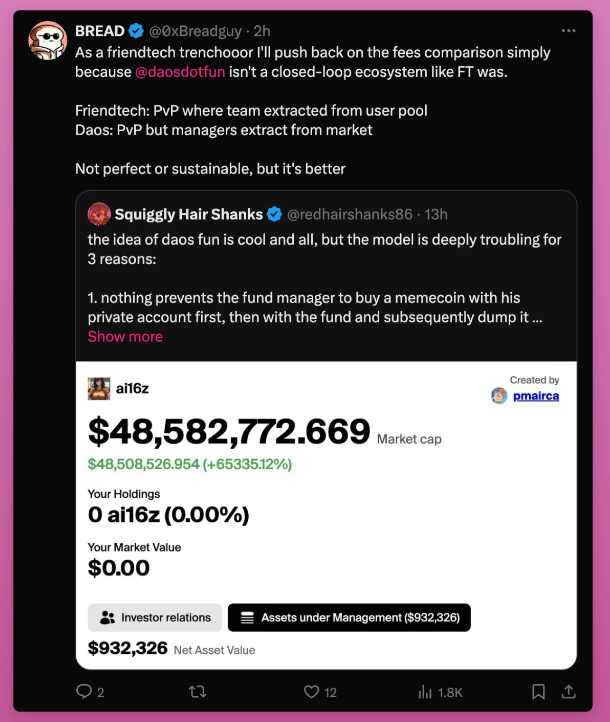Click BREAD's verified badge
Screen dimensions: 610x722
click(x=137, y=31)
